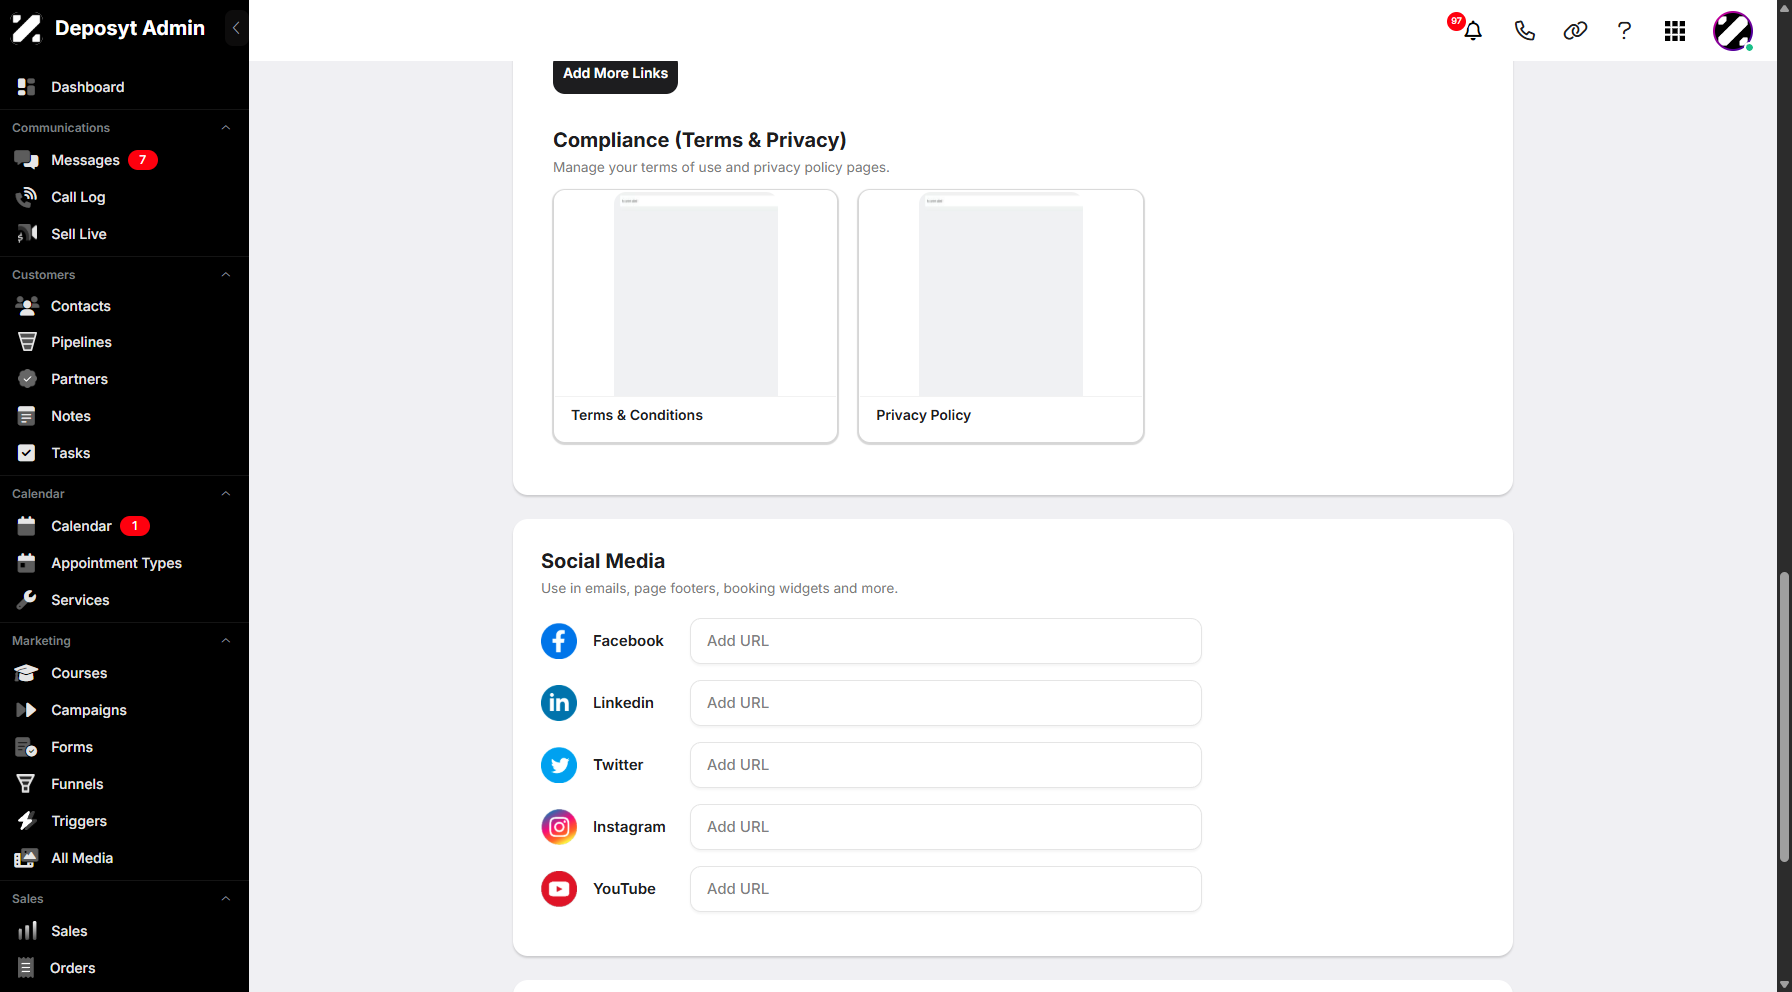Focus the Linkedin URL field

[x=945, y=703]
